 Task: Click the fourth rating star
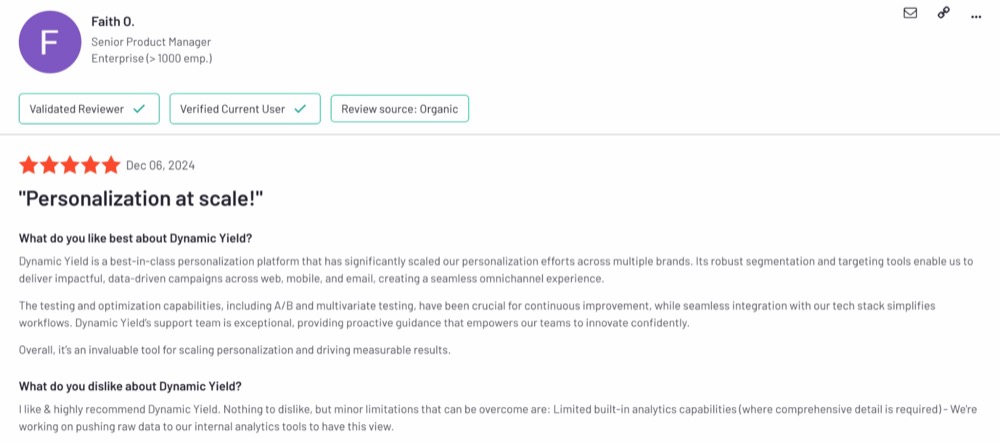(91, 165)
